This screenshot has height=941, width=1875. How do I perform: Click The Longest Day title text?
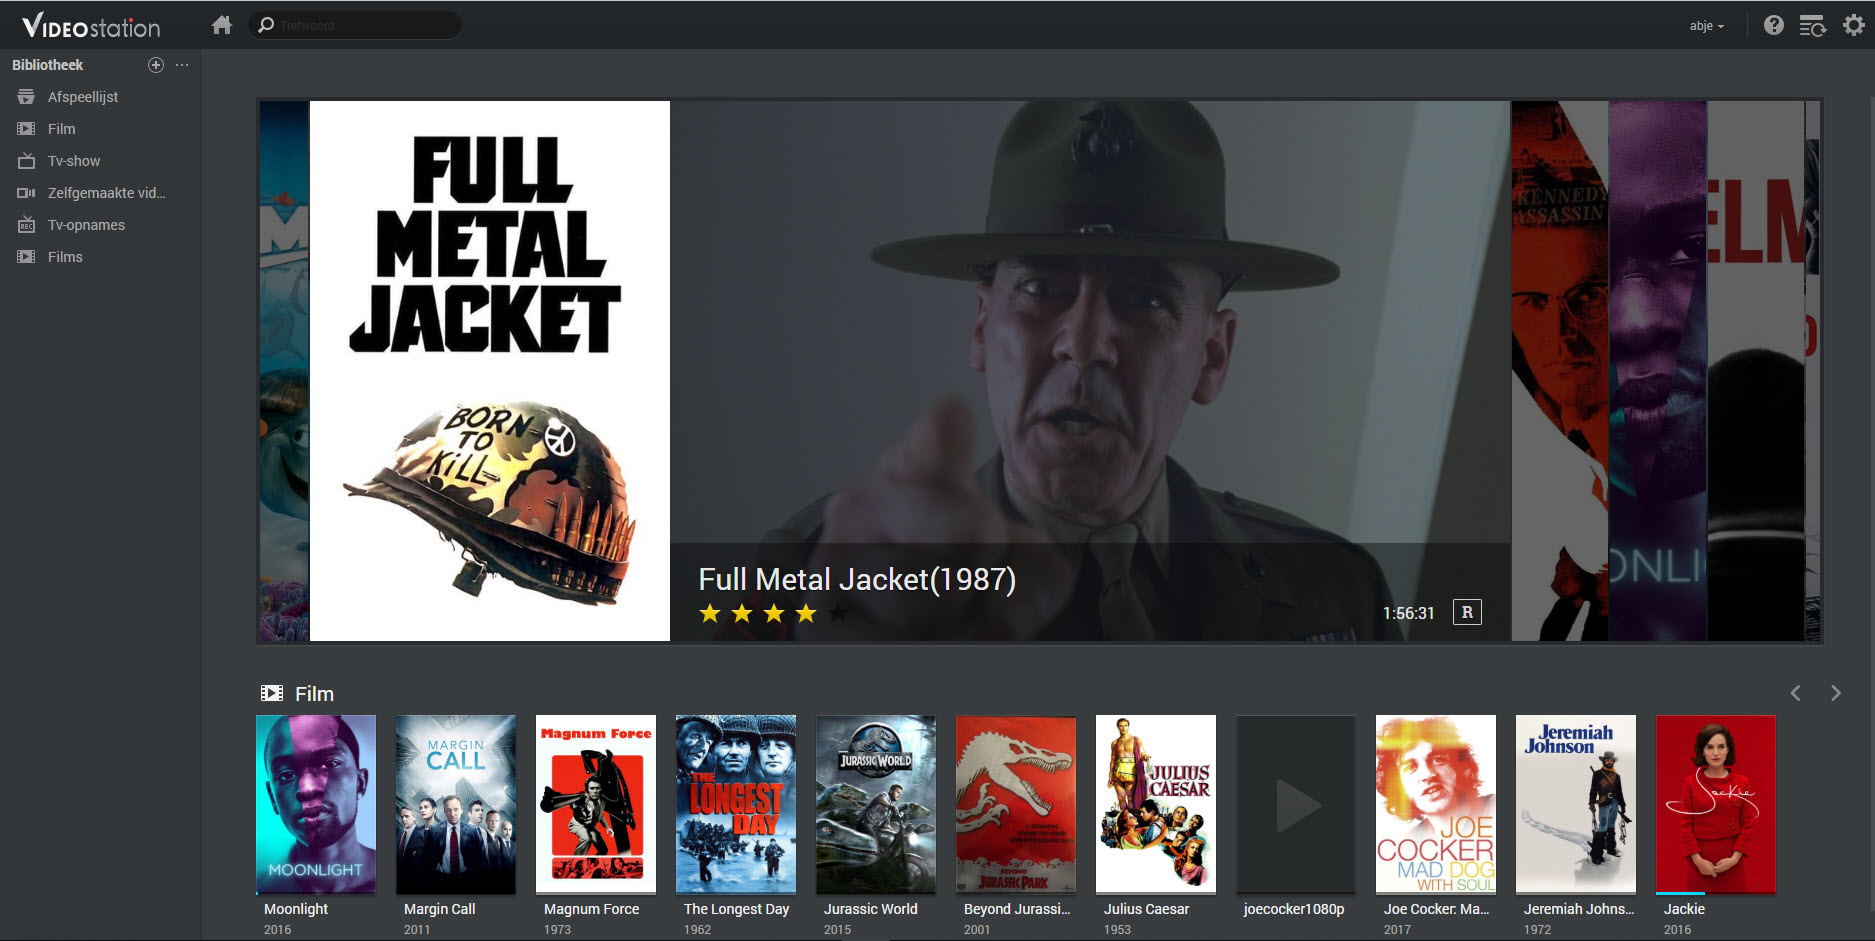(x=736, y=909)
